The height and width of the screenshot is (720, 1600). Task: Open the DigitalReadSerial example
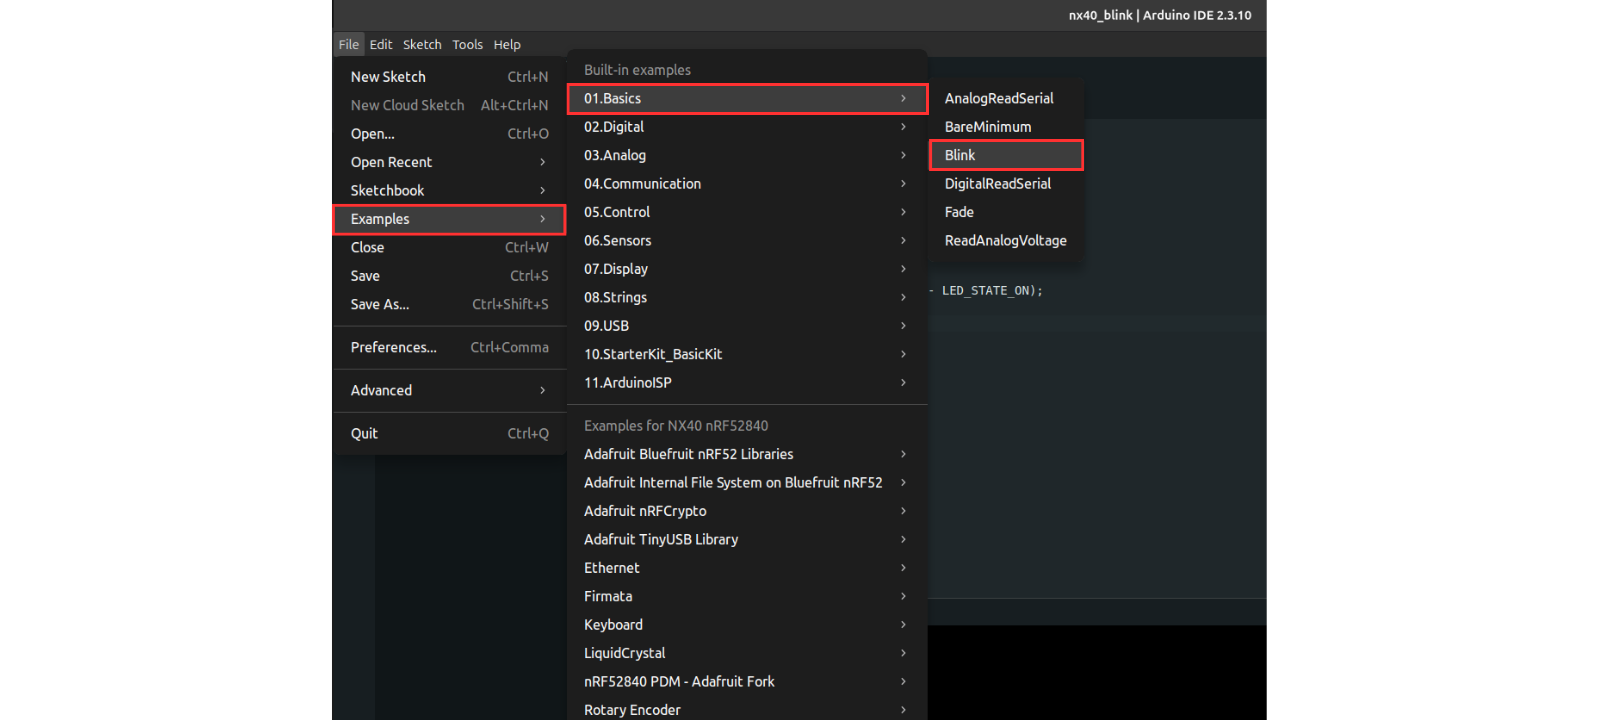[1006, 184]
